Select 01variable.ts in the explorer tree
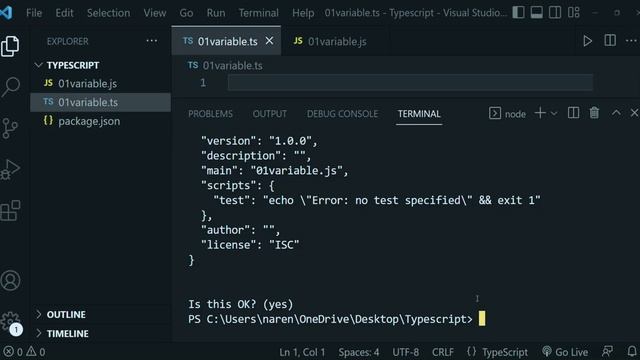 pos(101,102)
